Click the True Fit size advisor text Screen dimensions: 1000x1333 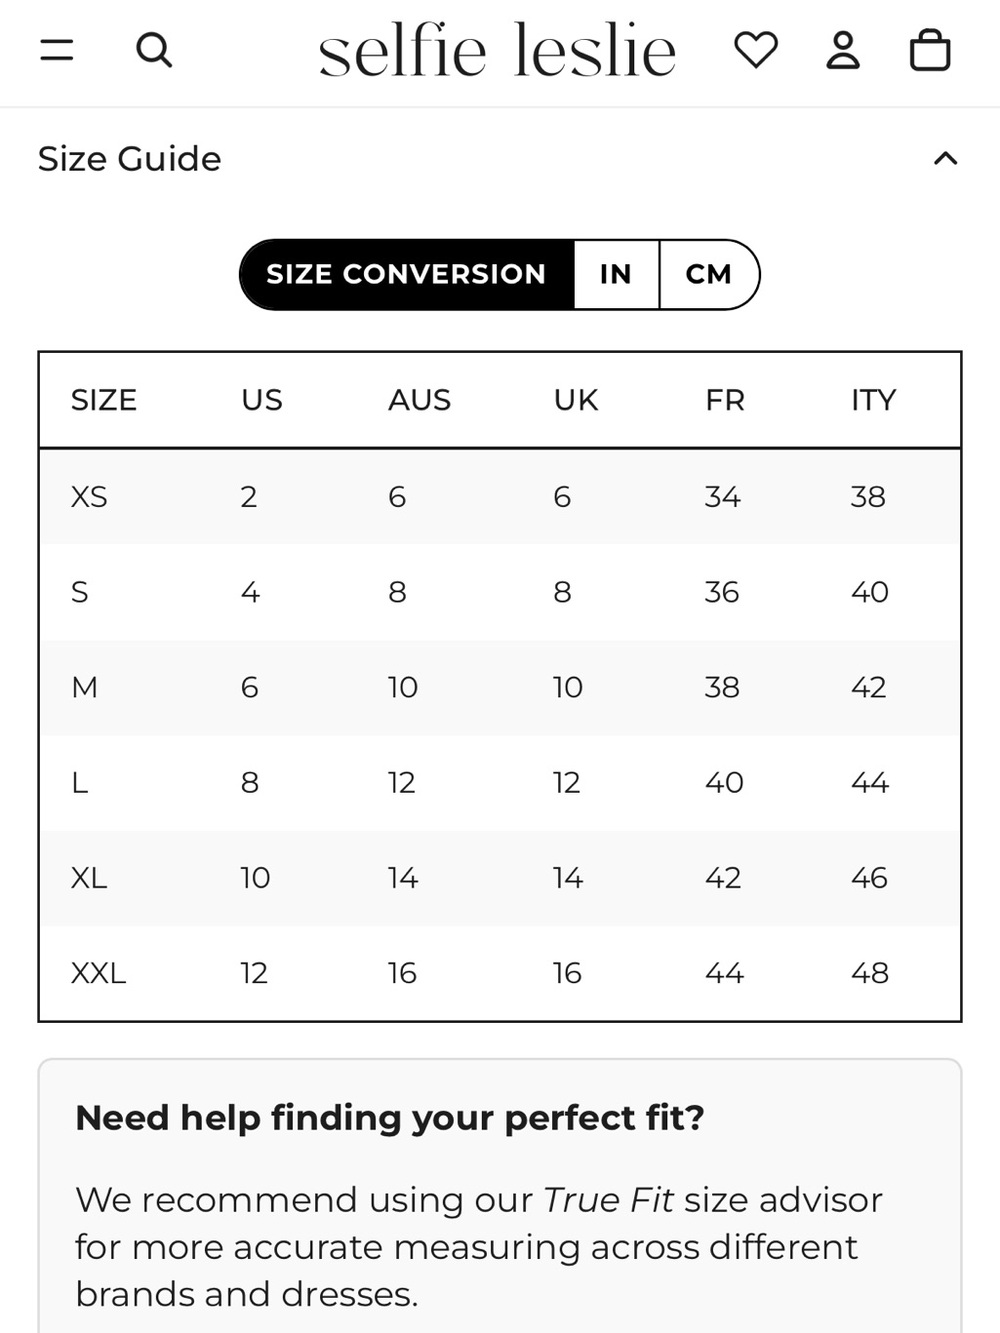tap(713, 1199)
